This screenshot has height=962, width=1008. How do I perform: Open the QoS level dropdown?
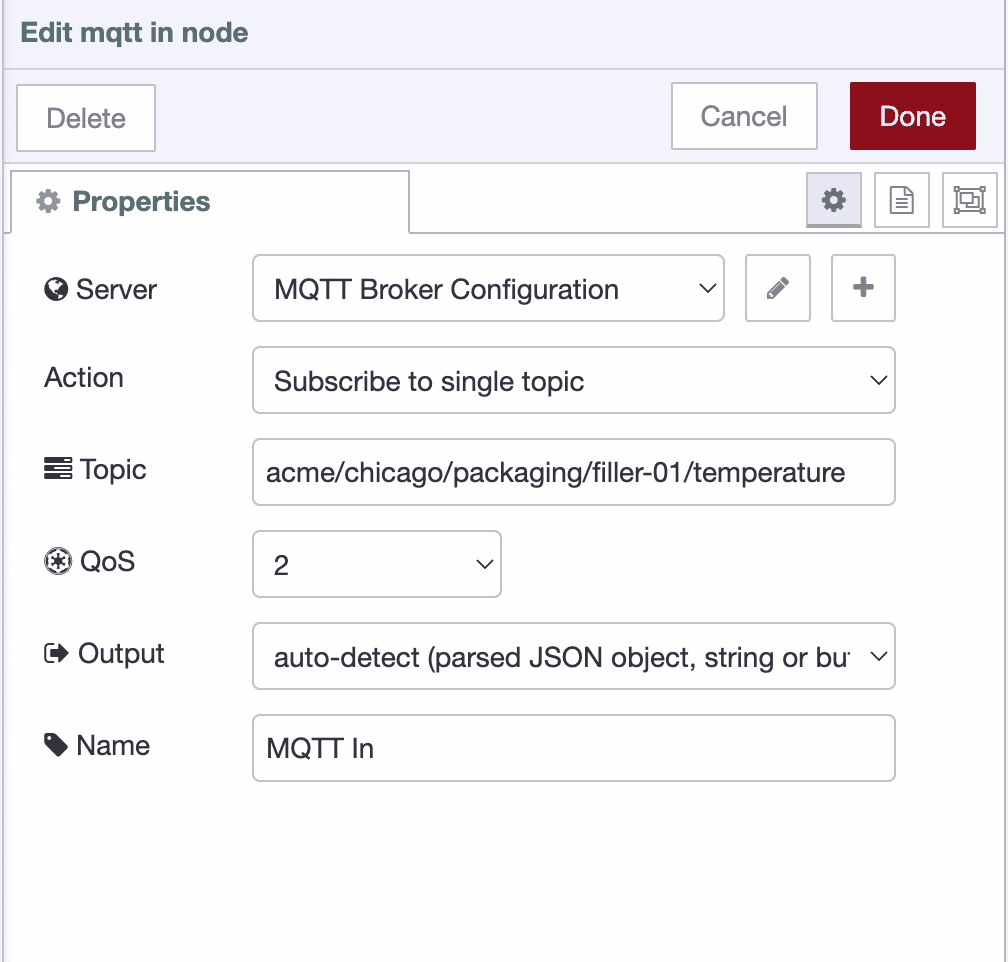(376, 564)
